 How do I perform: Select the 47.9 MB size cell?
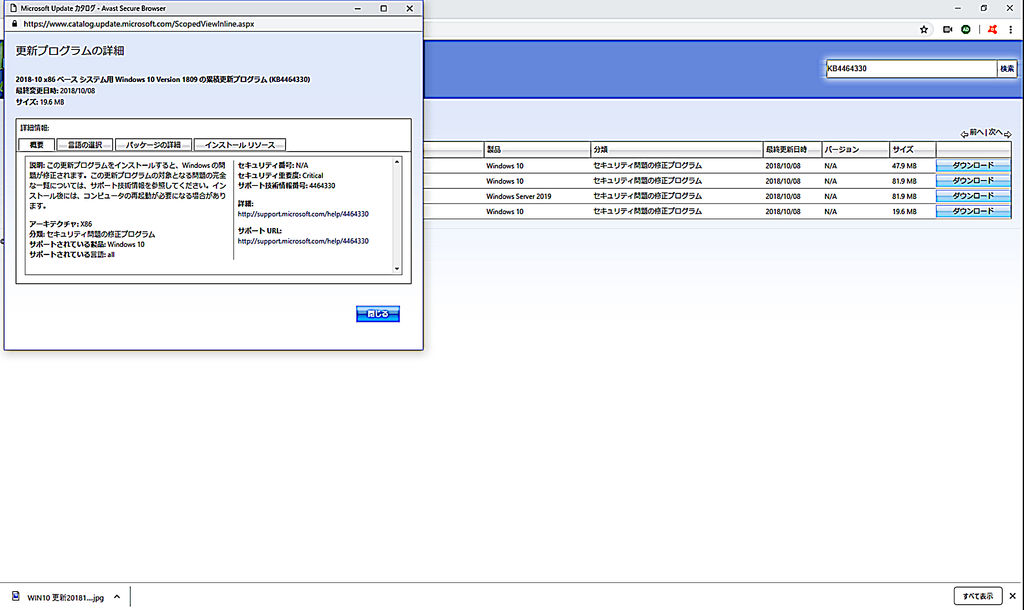(904, 166)
